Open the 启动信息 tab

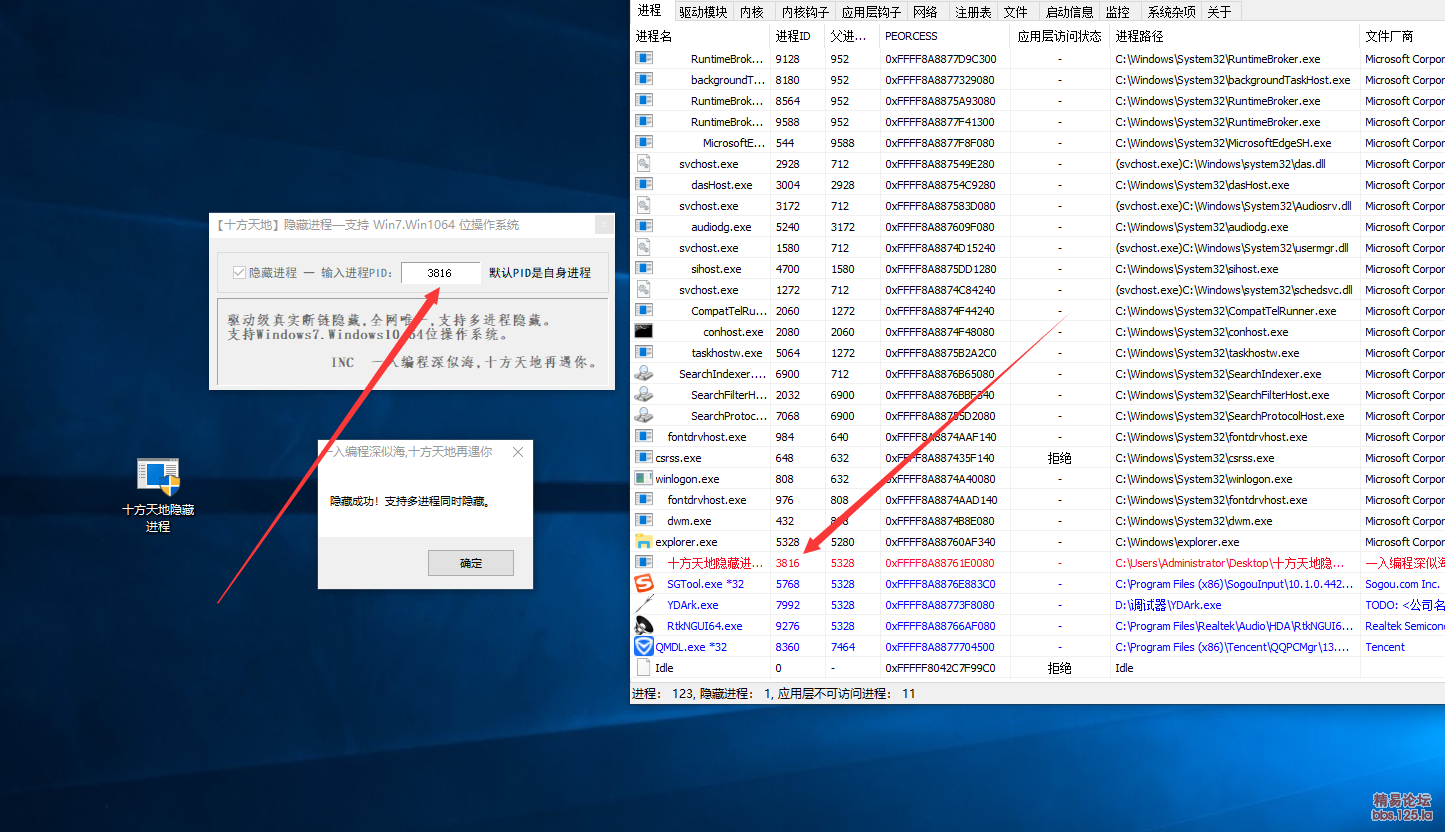tap(1069, 12)
